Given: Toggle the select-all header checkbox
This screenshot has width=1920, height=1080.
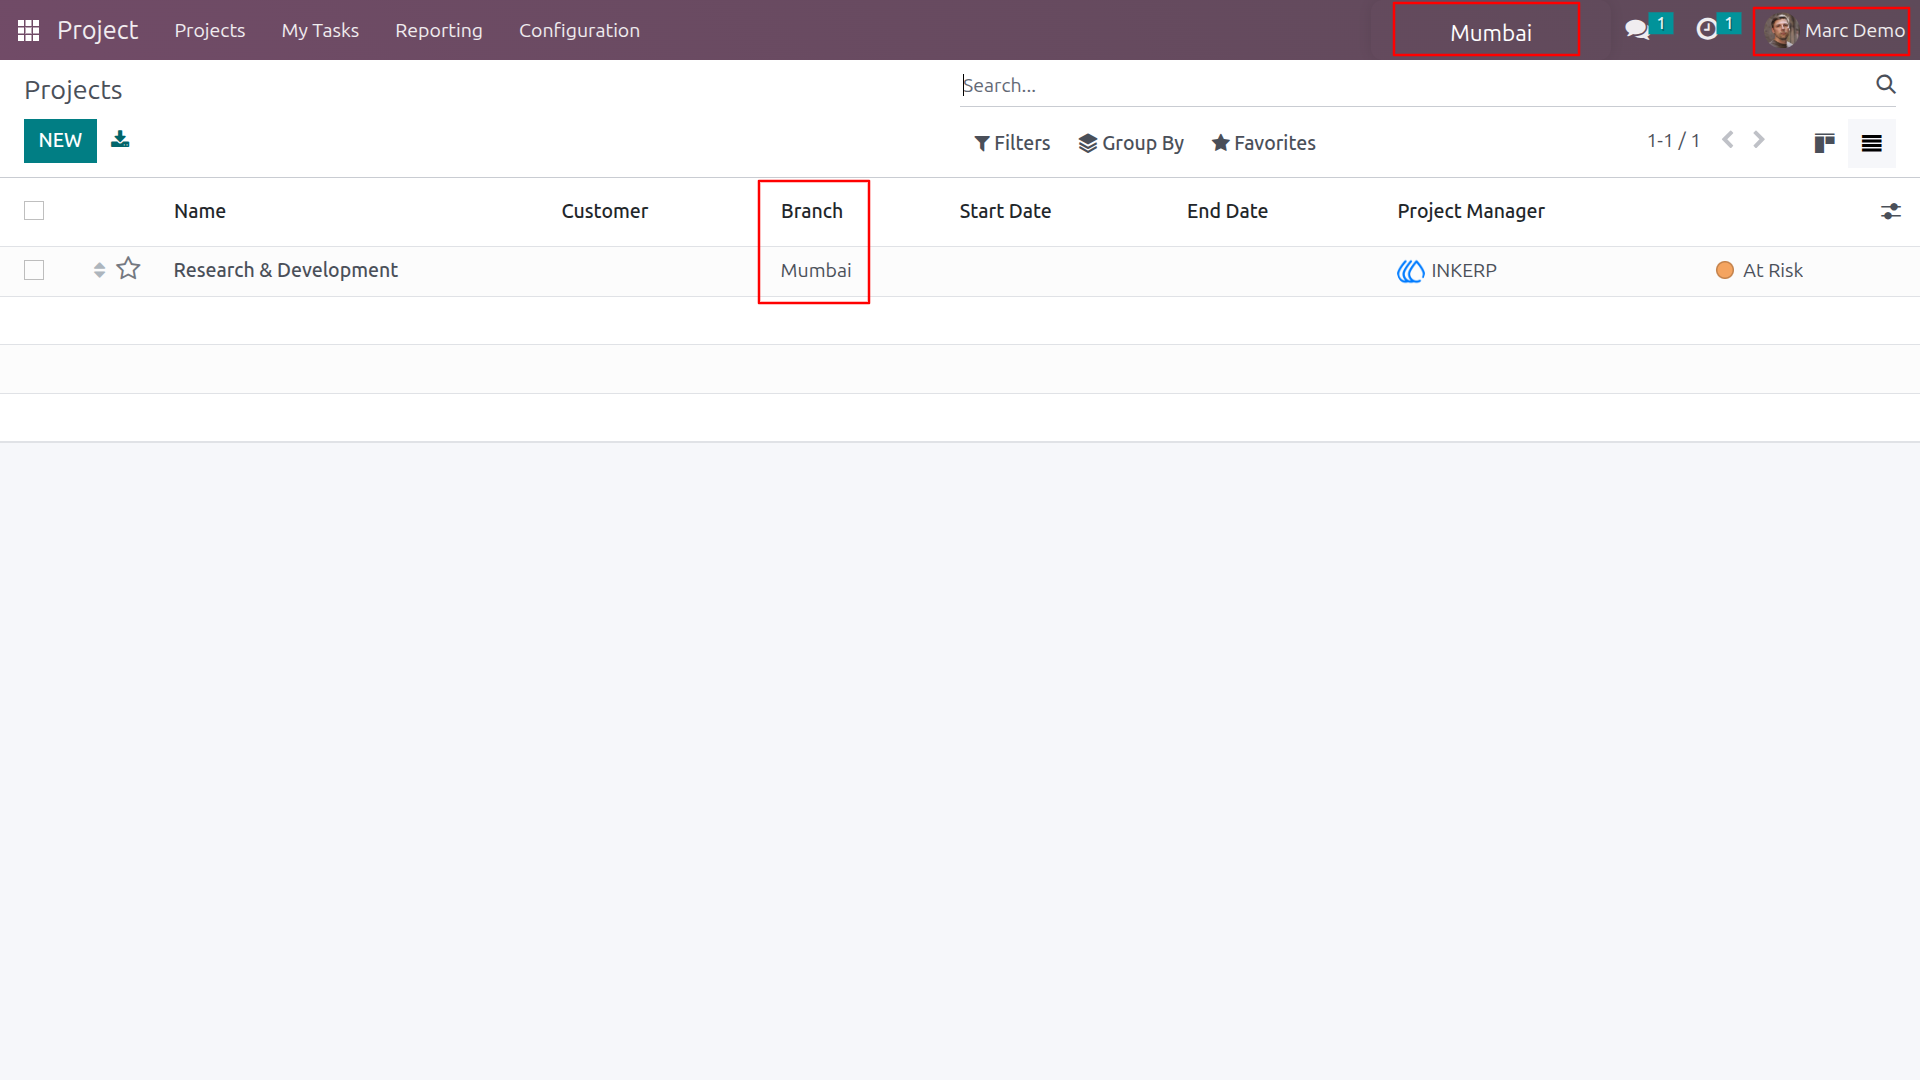Looking at the screenshot, I should pyautogui.click(x=34, y=211).
